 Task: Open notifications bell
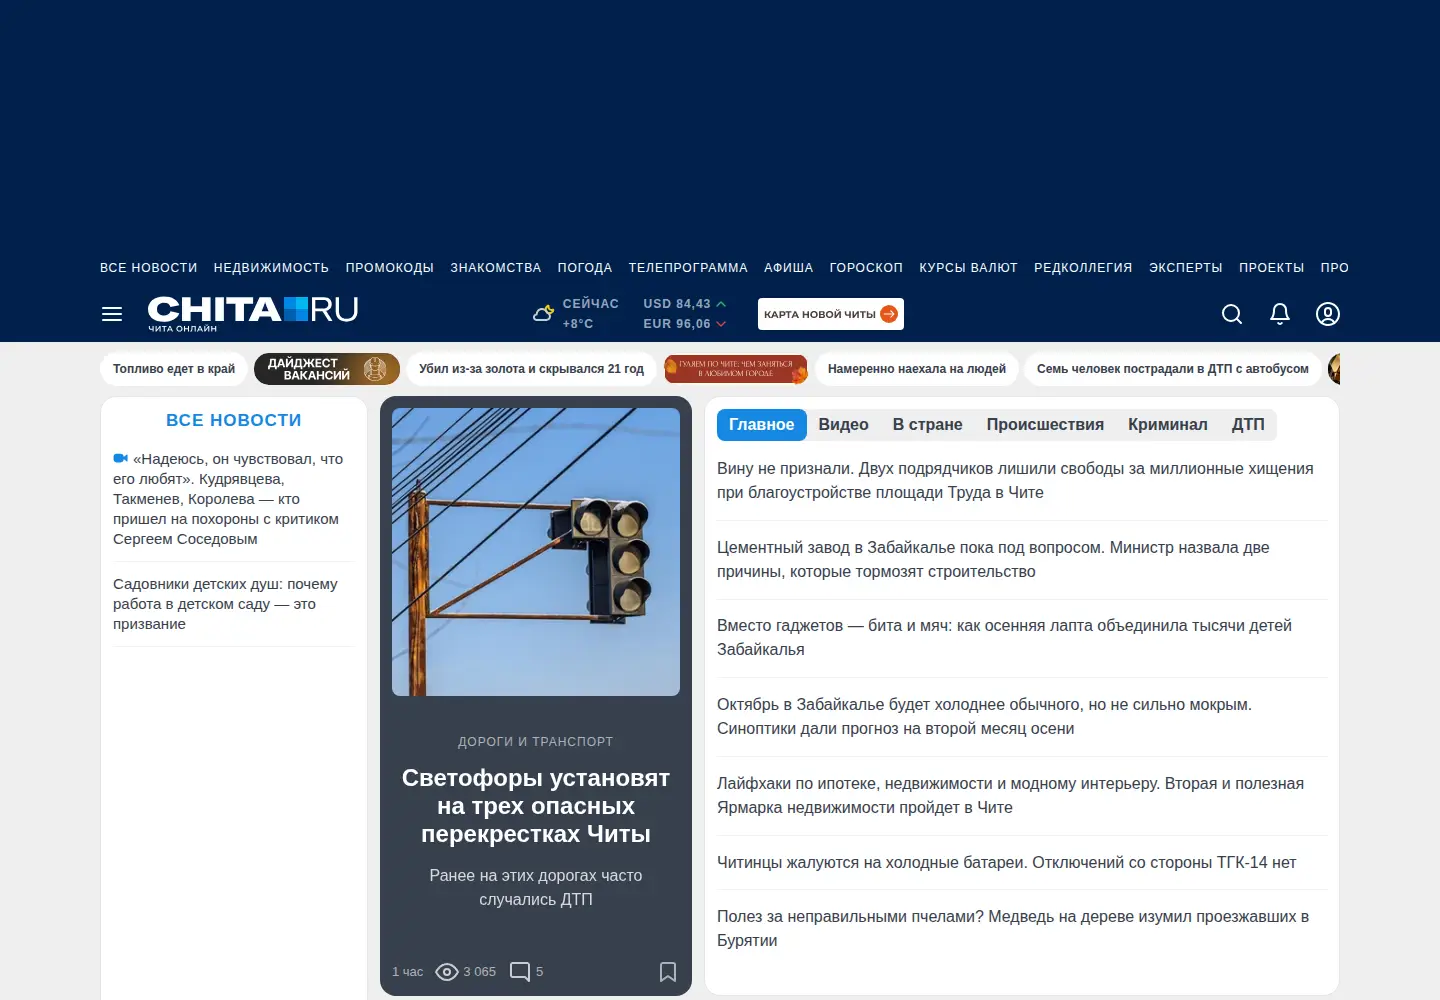pyautogui.click(x=1280, y=314)
